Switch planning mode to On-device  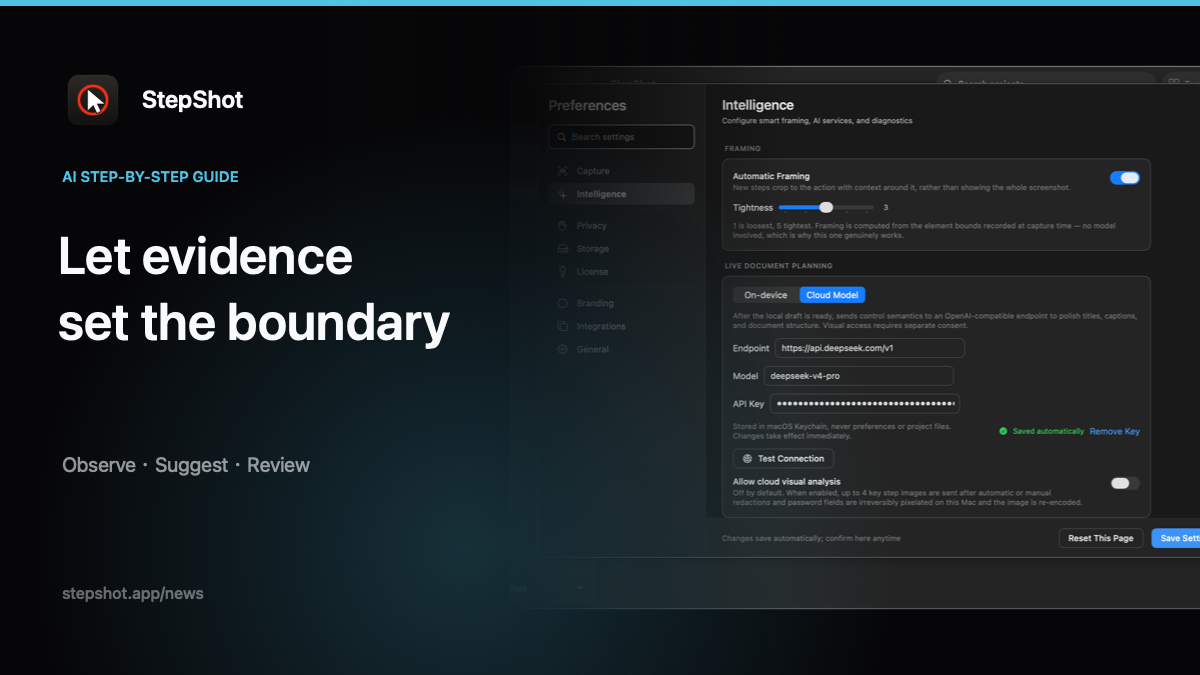coord(766,295)
